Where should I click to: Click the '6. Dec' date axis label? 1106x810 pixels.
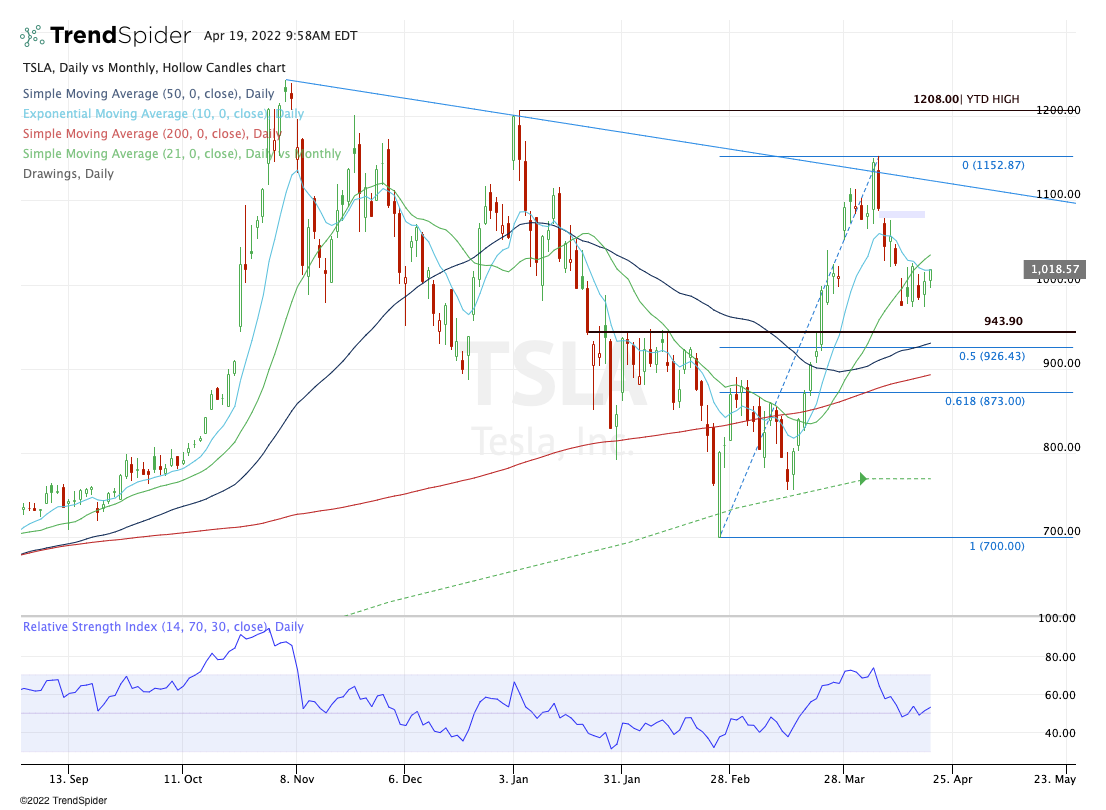click(x=405, y=779)
